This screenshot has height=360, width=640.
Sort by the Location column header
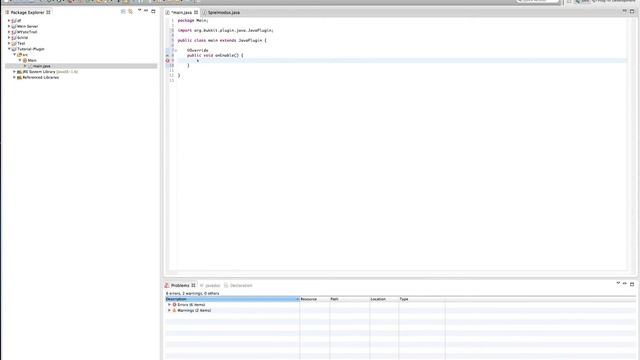pyautogui.click(x=384, y=299)
